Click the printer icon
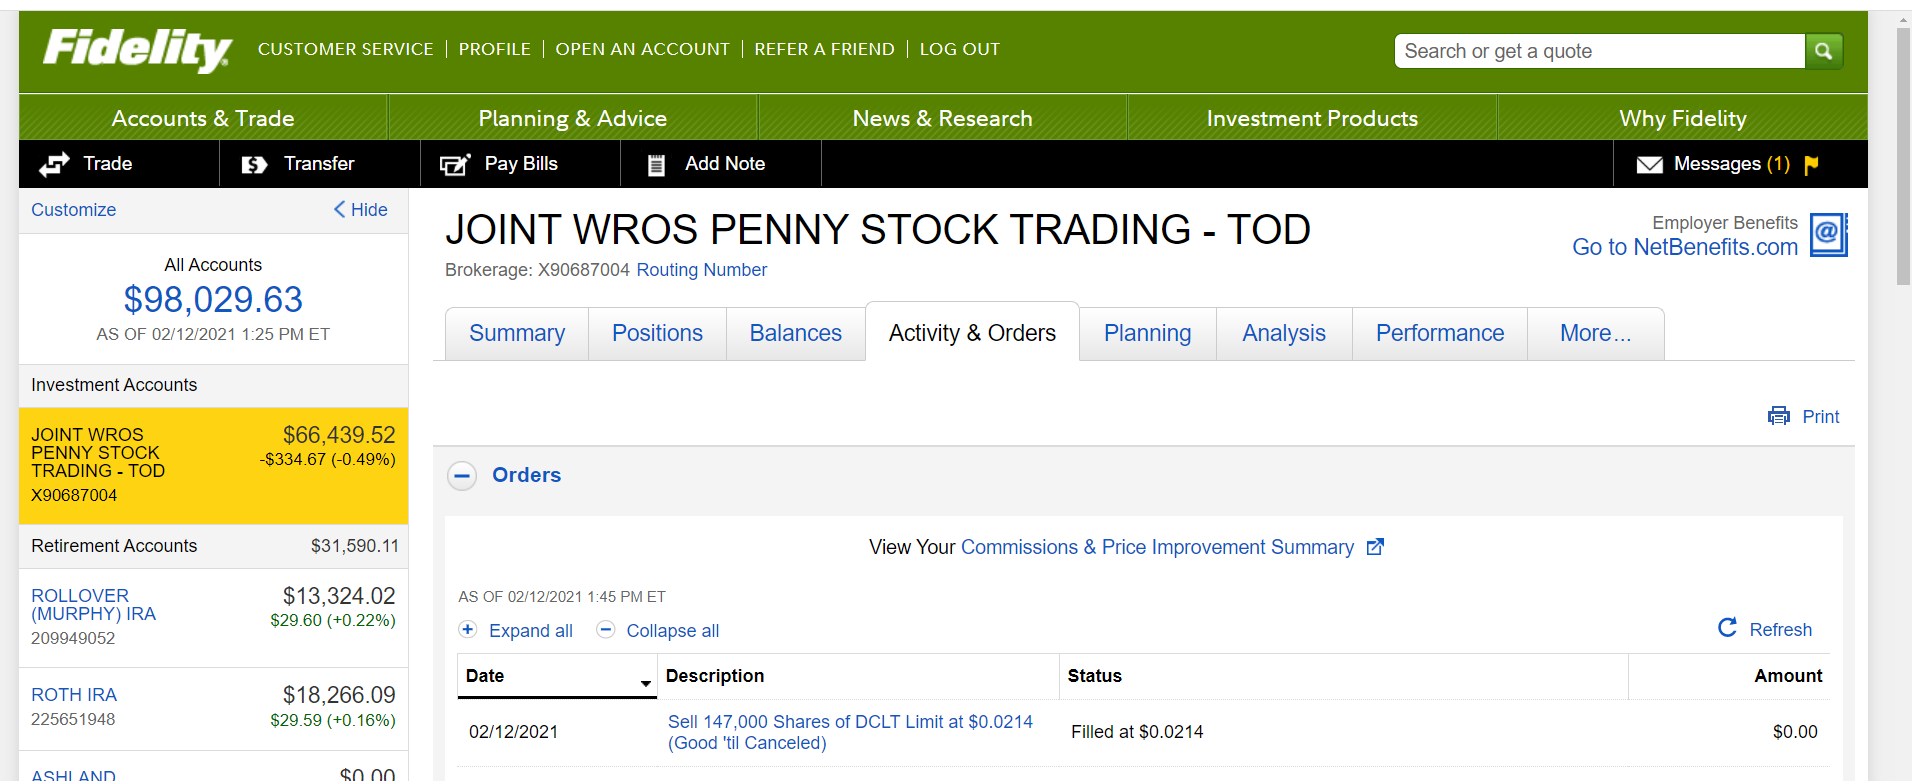 click(x=1778, y=416)
